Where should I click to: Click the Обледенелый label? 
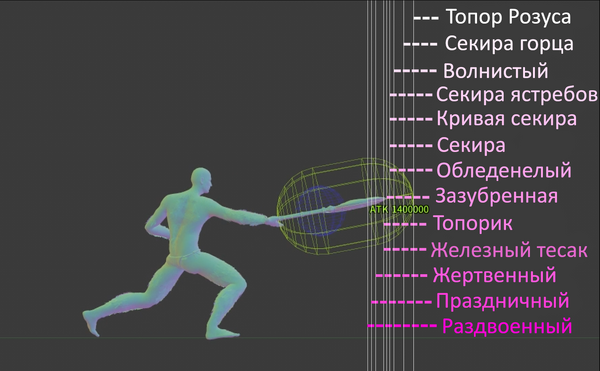pos(504,170)
